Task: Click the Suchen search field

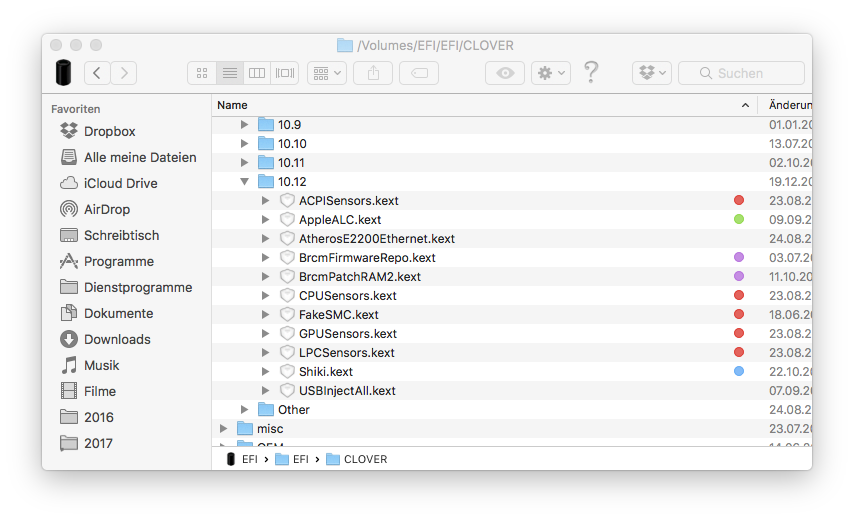Action: coord(741,73)
